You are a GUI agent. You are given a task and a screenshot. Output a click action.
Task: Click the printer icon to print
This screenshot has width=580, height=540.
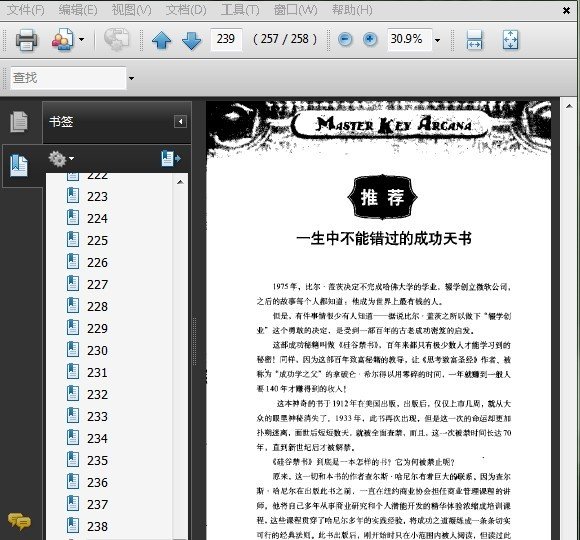pyautogui.click(x=26, y=39)
